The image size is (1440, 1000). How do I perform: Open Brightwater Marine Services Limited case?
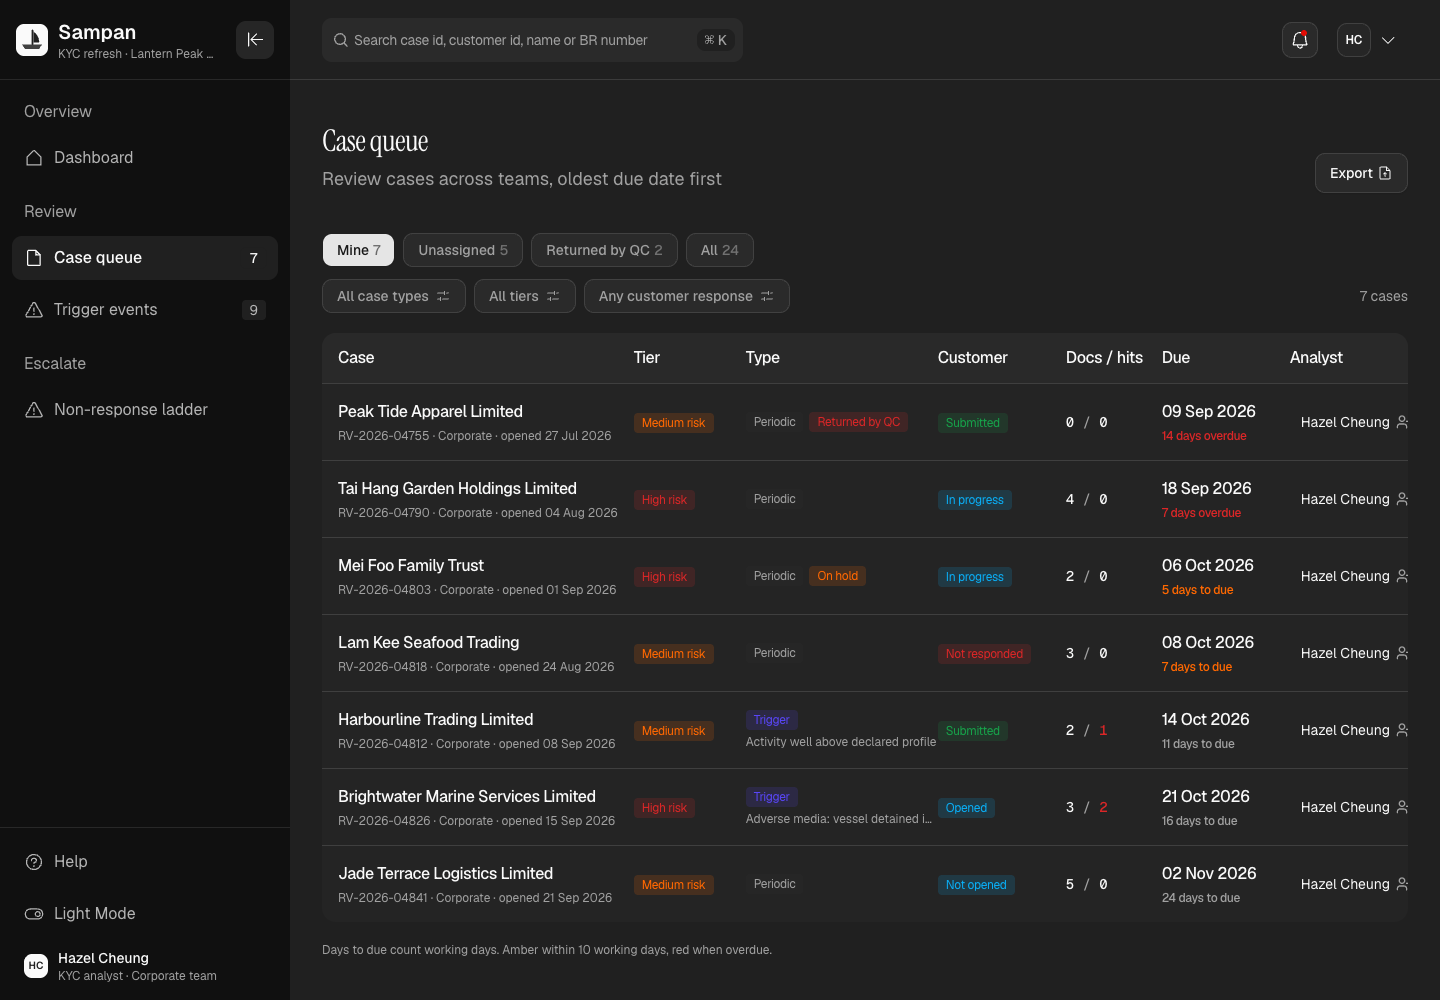click(x=466, y=796)
